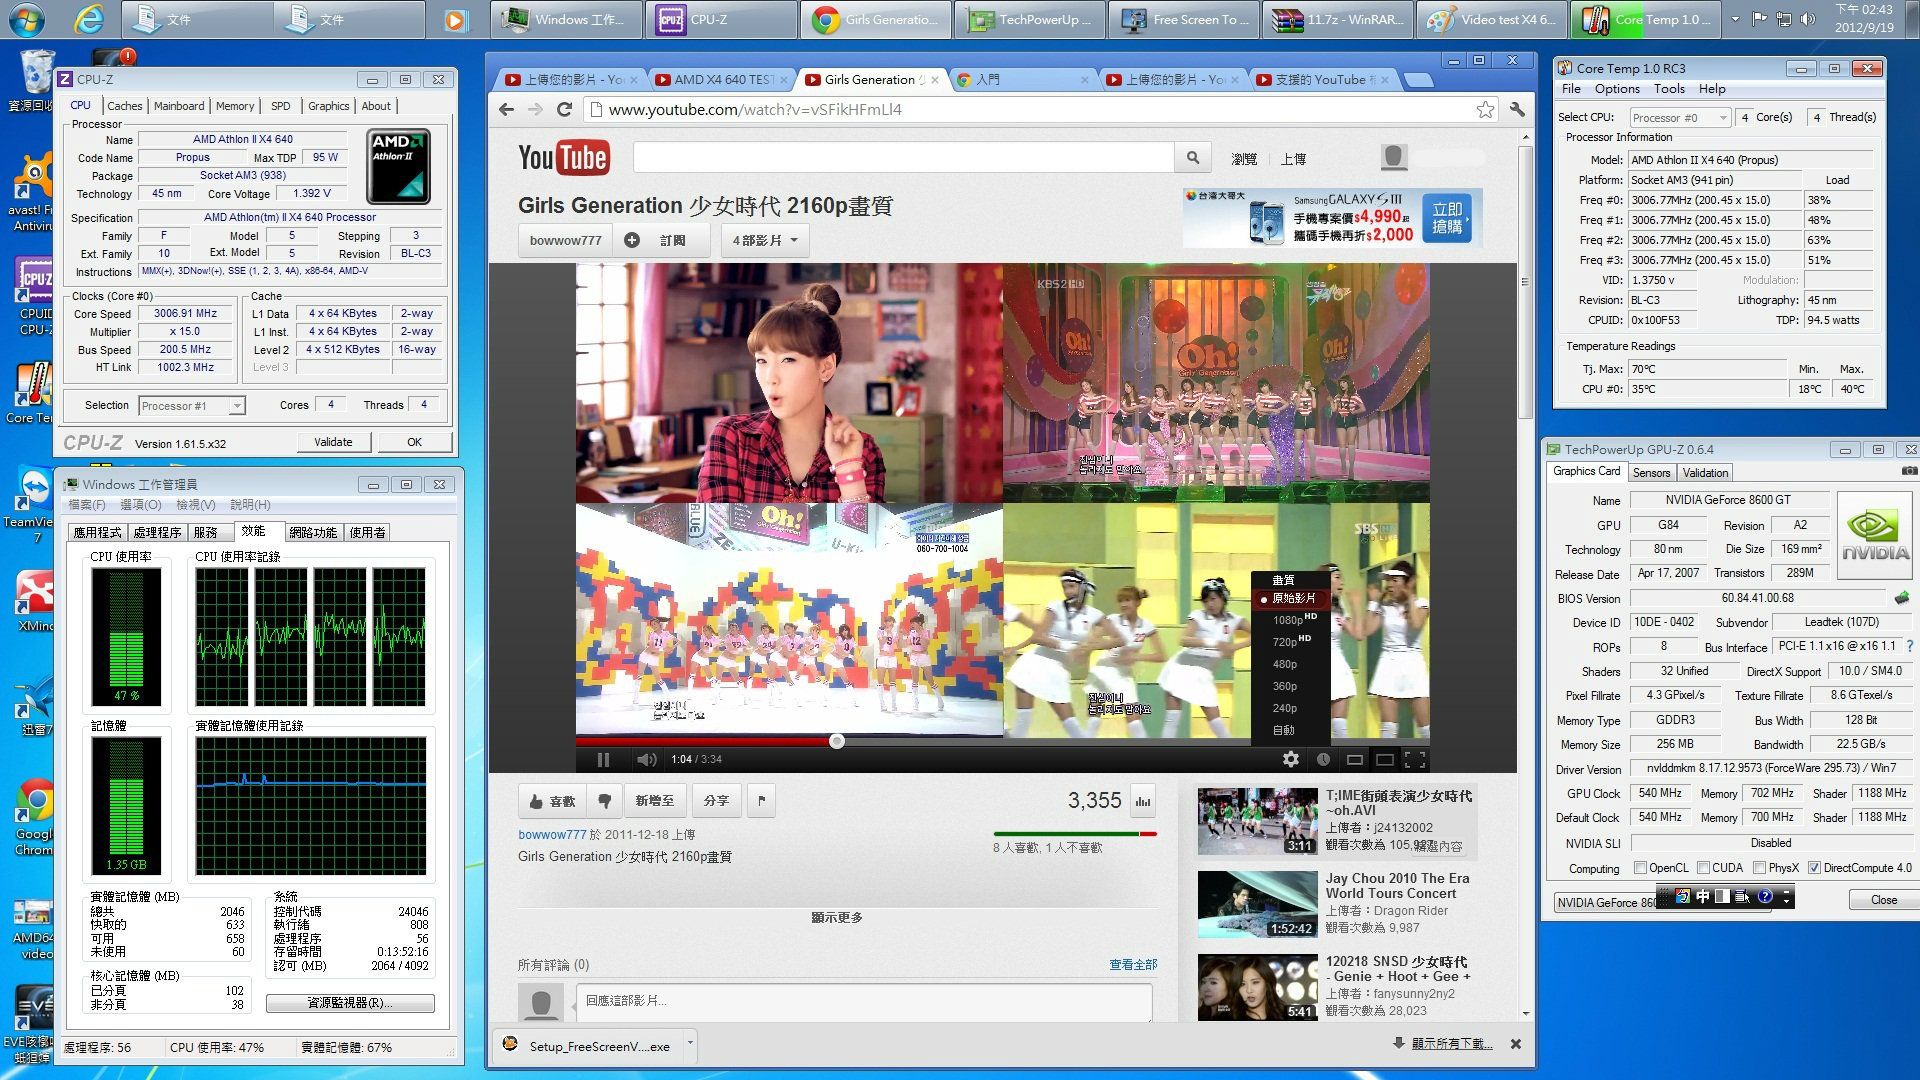This screenshot has height=1080, width=1920.
Task: Select 480p quality option
Action: click(x=1291, y=664)
